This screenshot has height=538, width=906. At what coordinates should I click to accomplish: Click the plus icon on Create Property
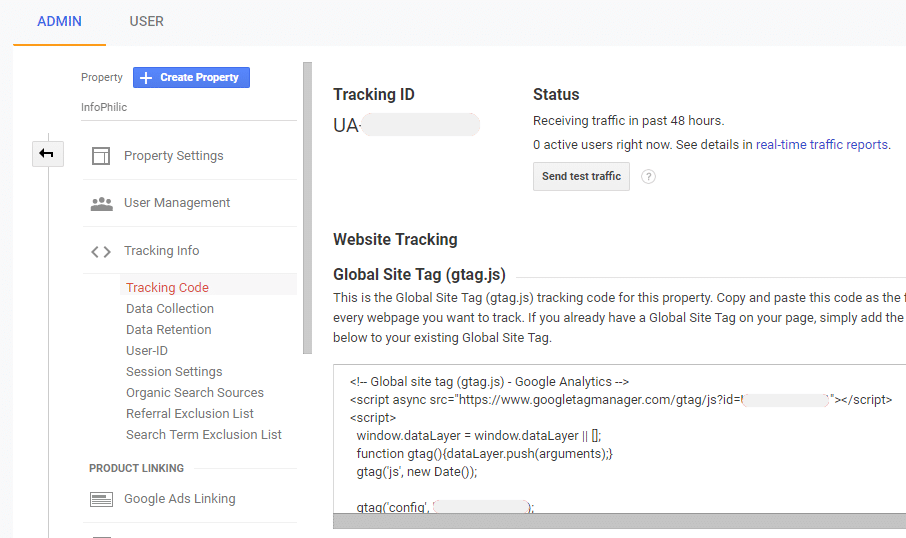(x=146, y=77)
